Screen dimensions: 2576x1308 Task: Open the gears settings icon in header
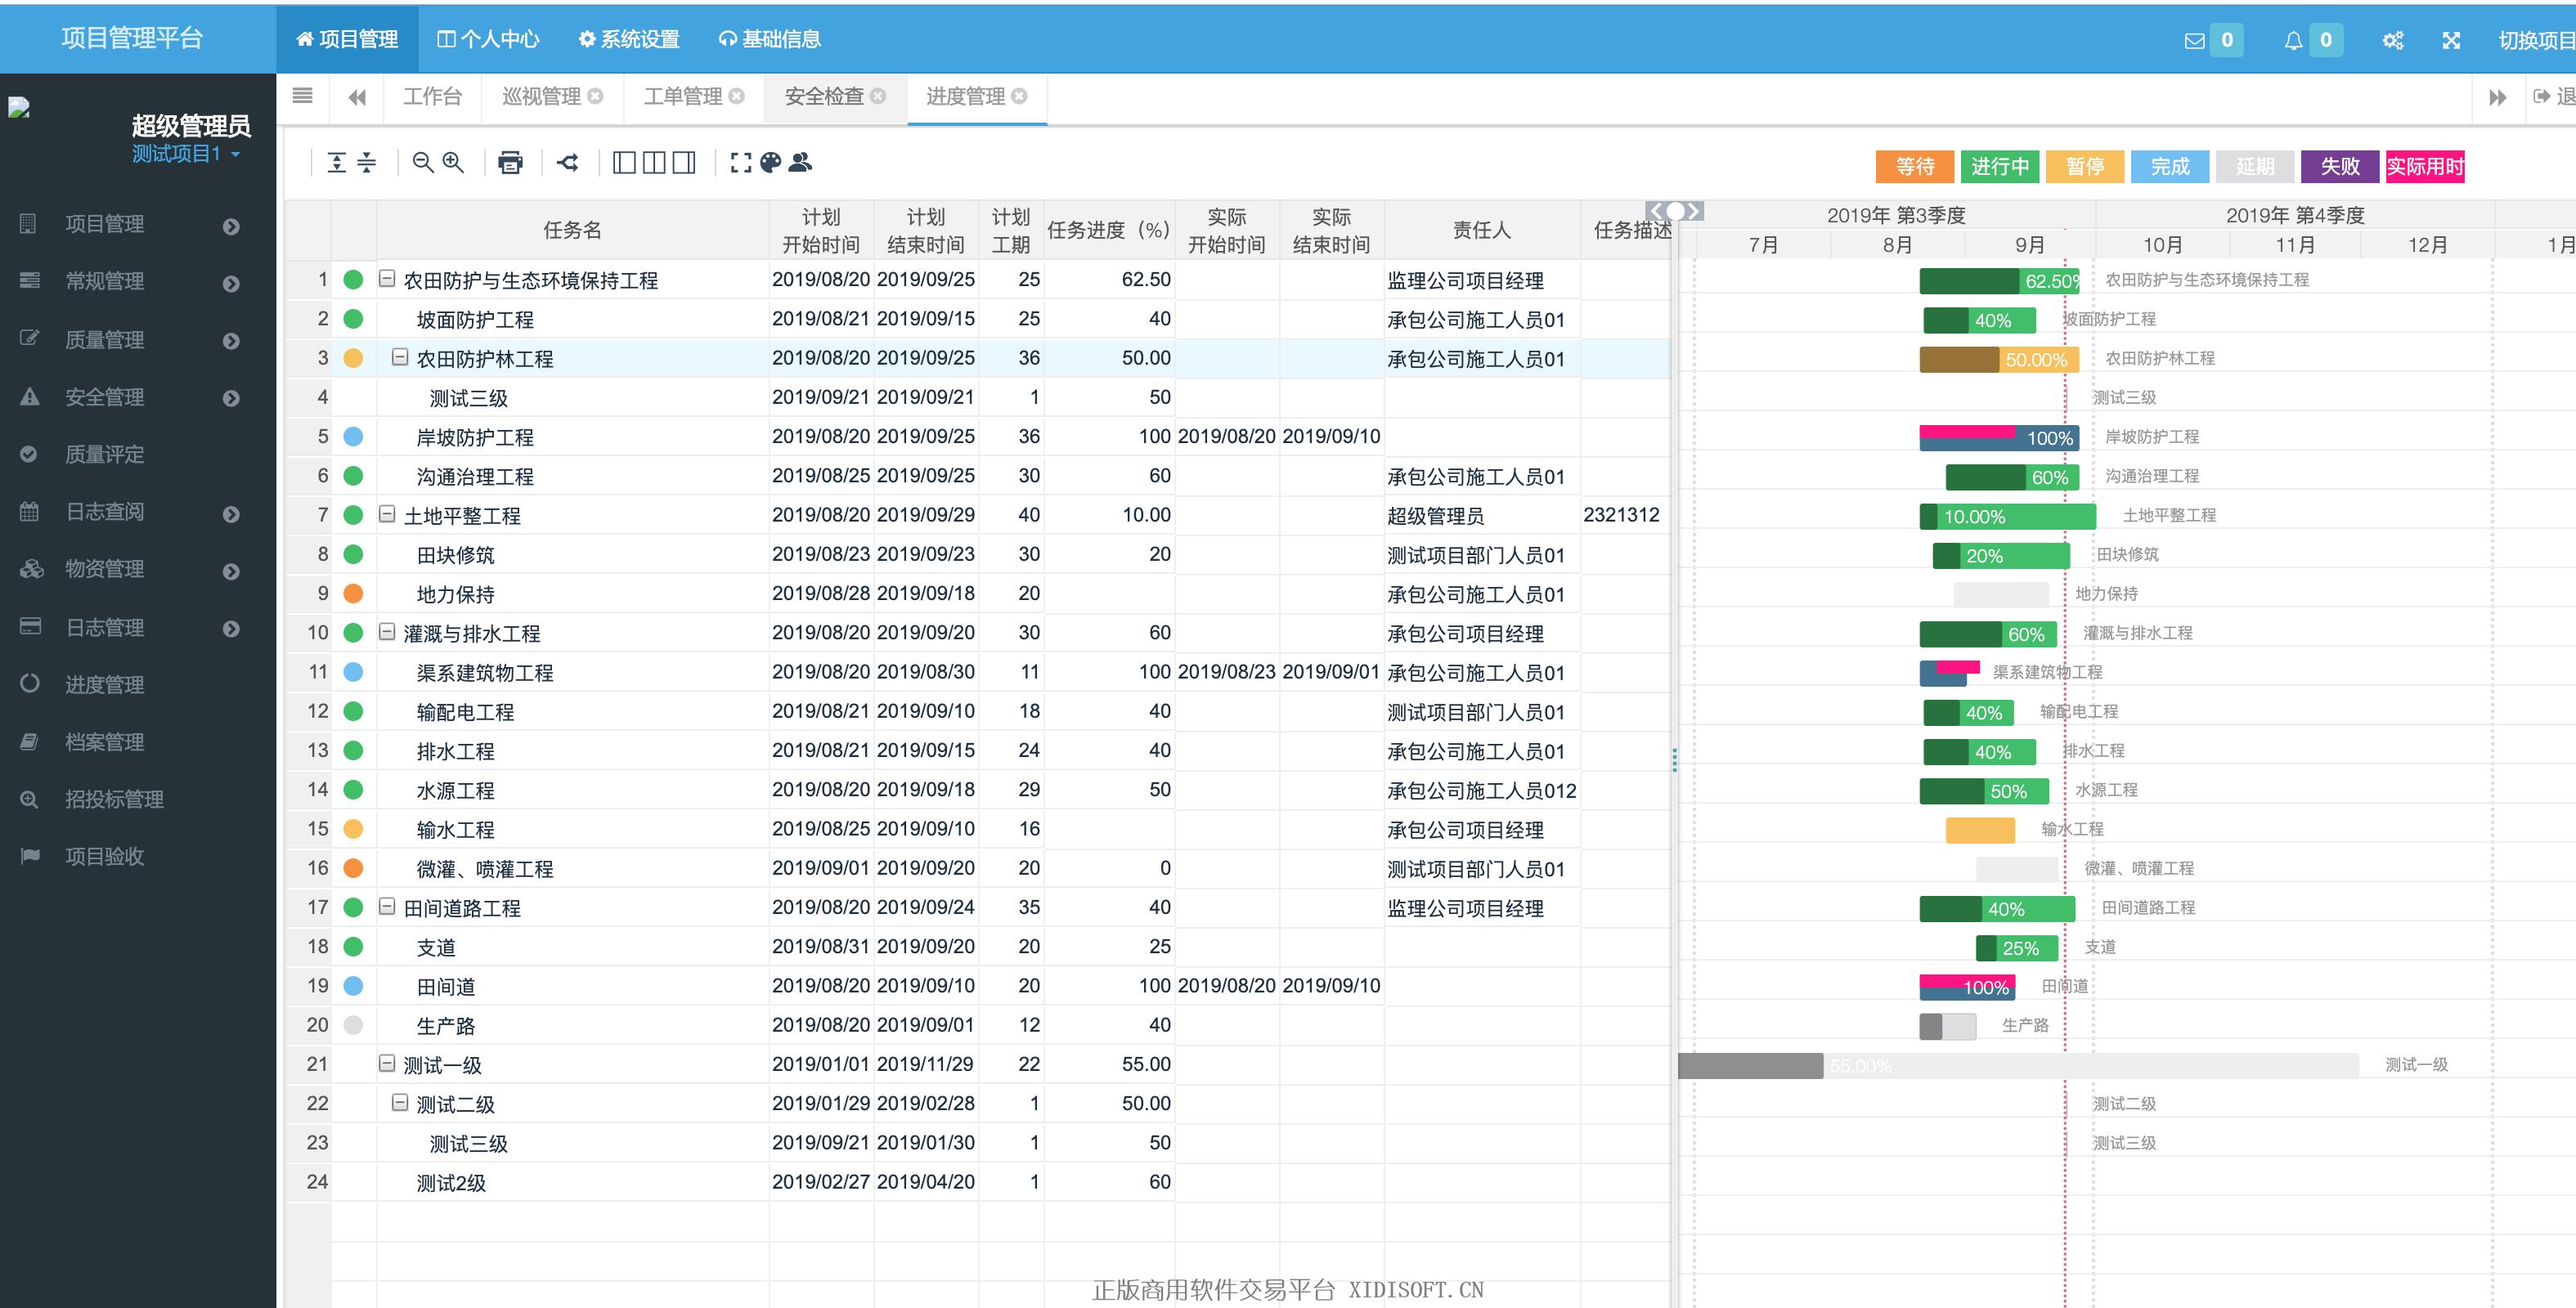point(2393,40)
